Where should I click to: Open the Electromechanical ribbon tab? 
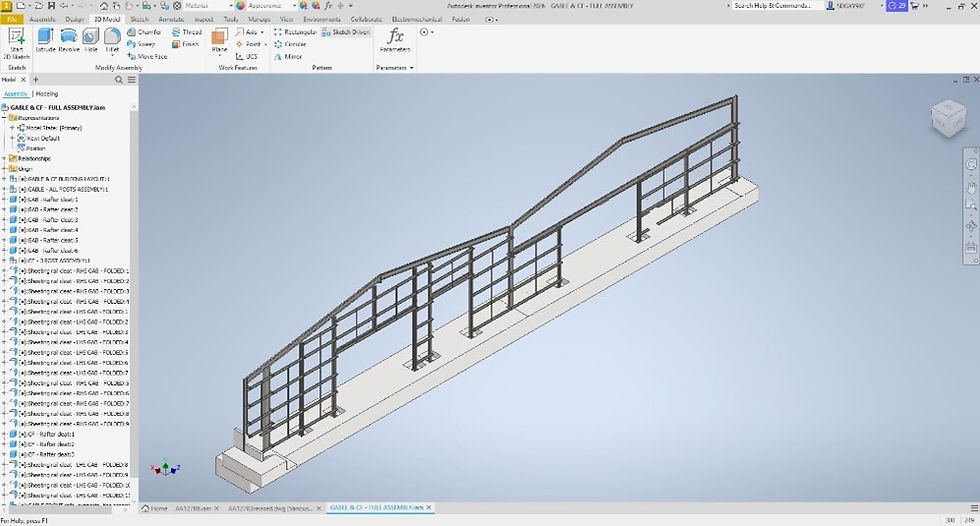tap(418, 19)
